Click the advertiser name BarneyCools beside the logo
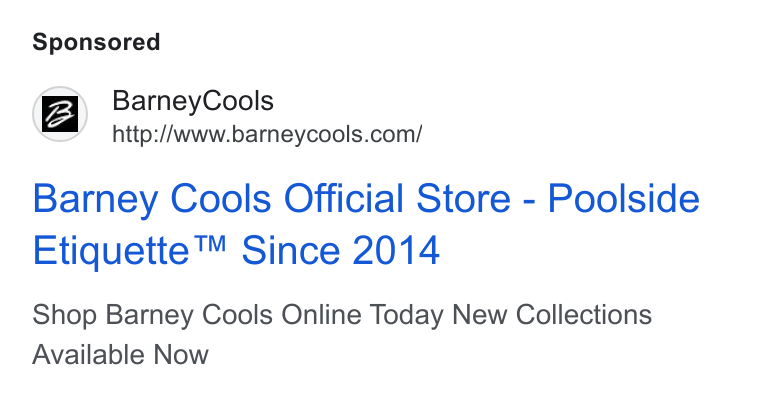This screenshot has height=398, width=760. pyautogui.click(x=193, y=101)
